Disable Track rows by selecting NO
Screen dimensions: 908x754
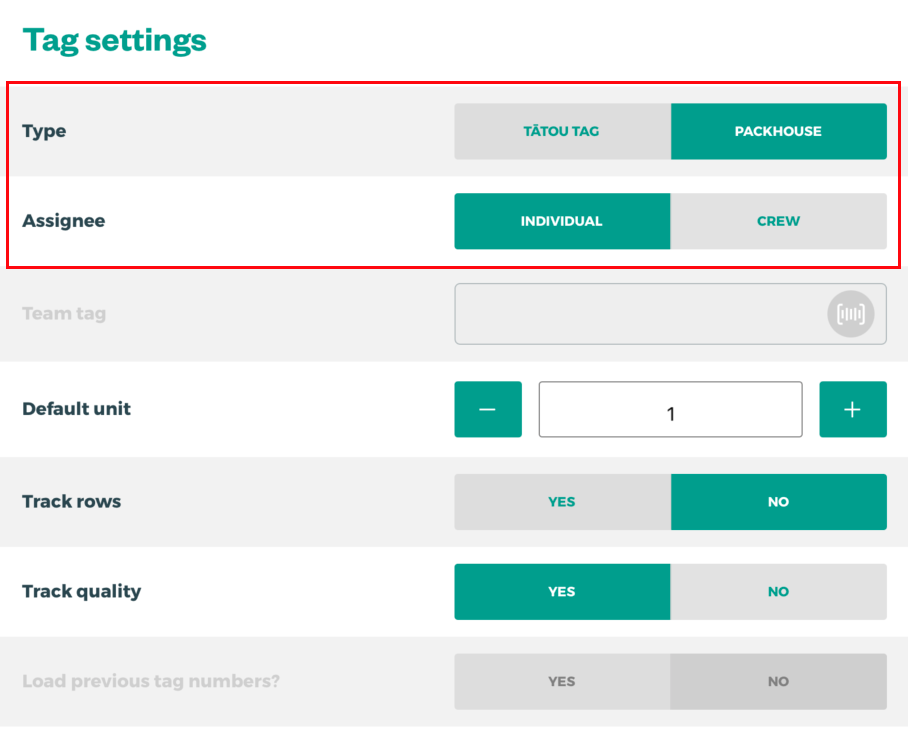779,501
